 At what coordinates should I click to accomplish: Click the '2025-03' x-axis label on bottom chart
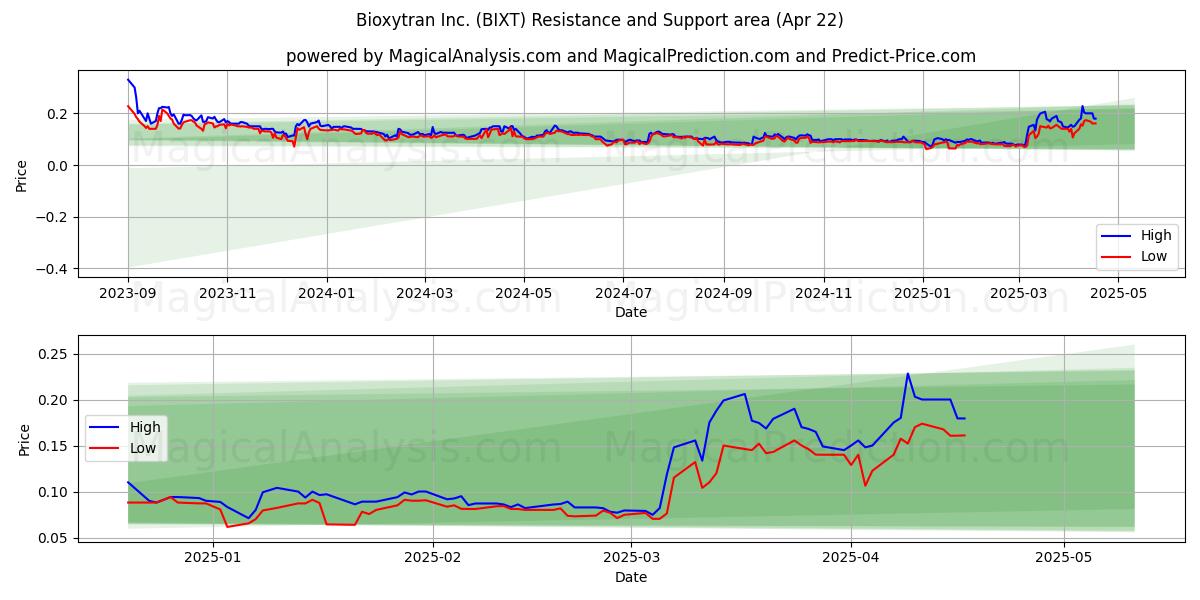632,556
